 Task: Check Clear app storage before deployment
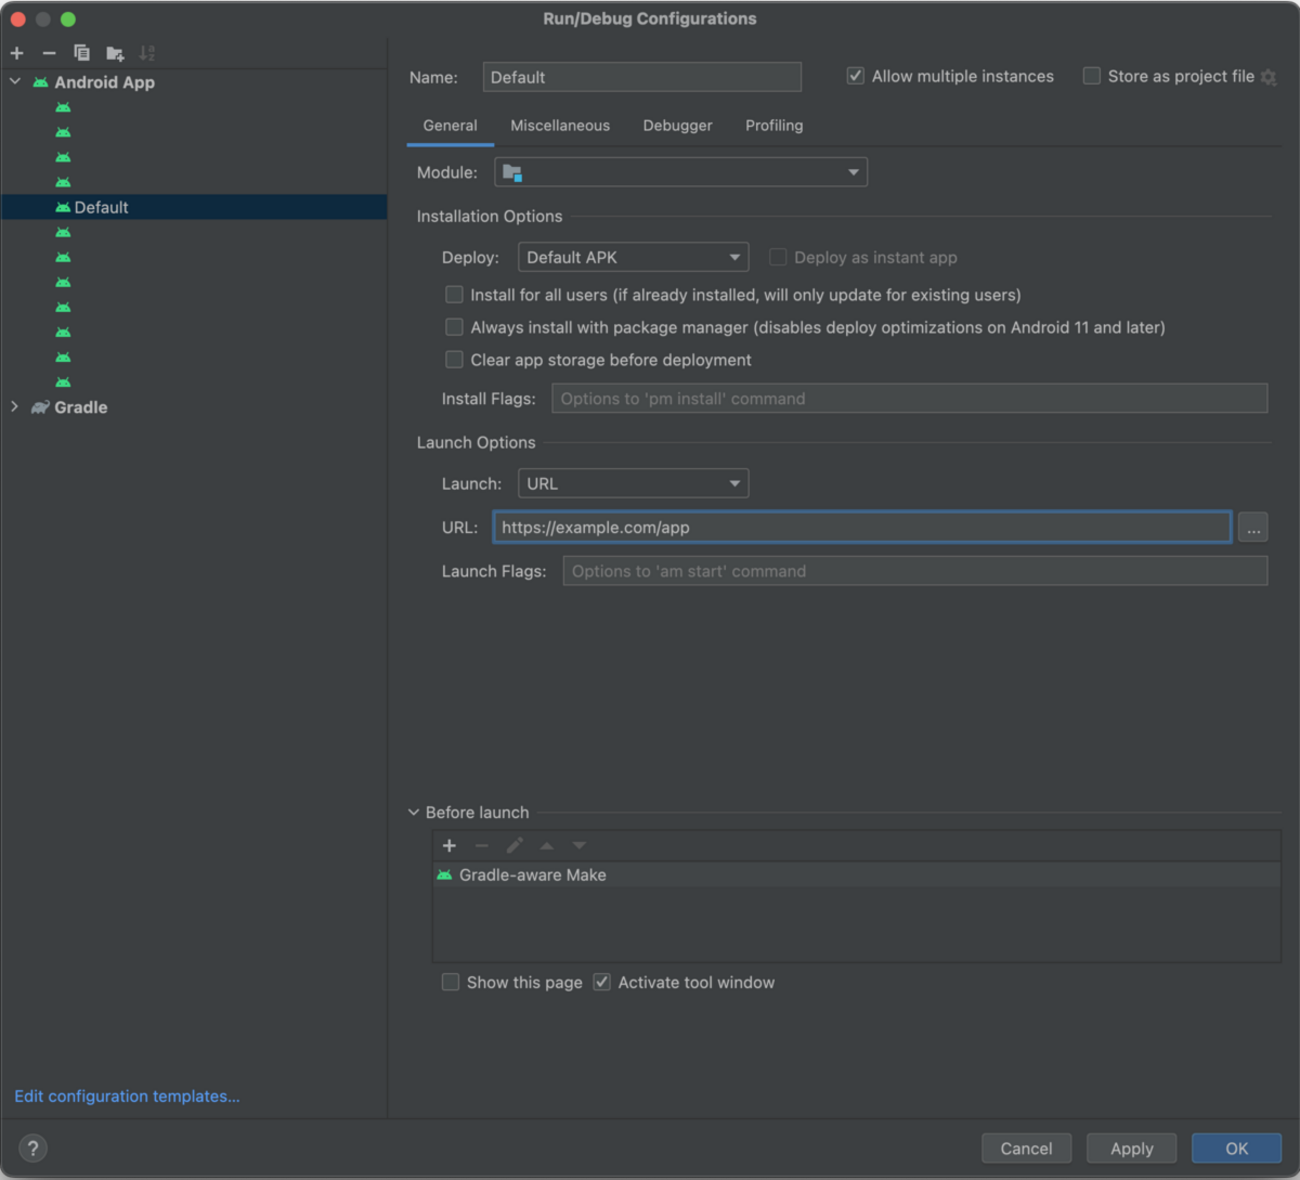point(454,360)
